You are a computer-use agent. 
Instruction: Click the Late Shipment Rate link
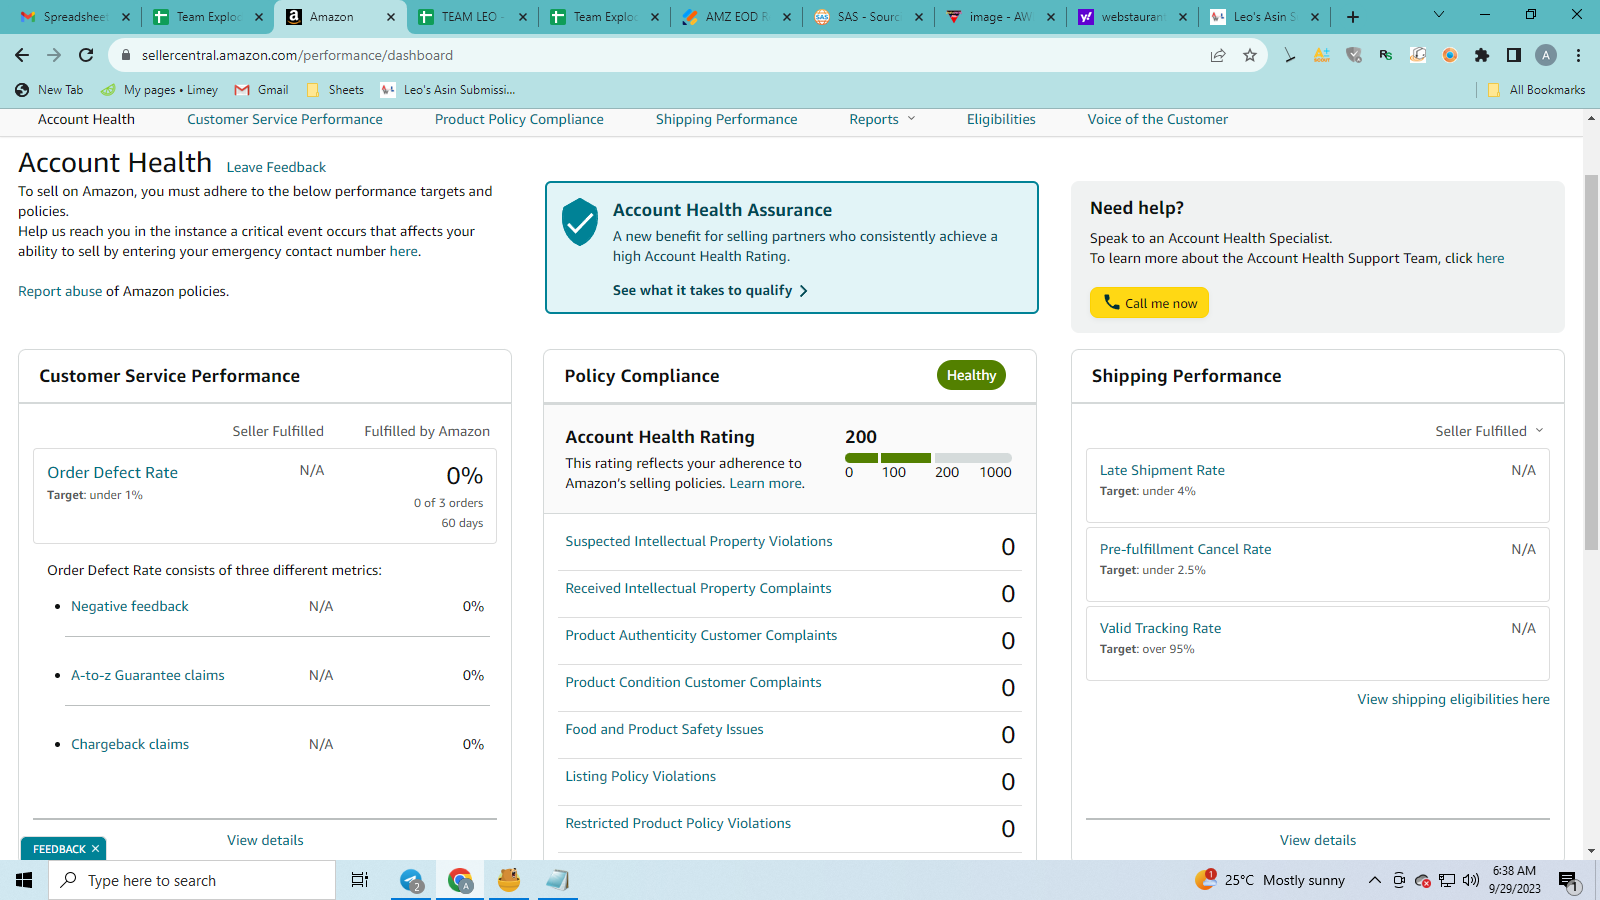pos(1162,470)
